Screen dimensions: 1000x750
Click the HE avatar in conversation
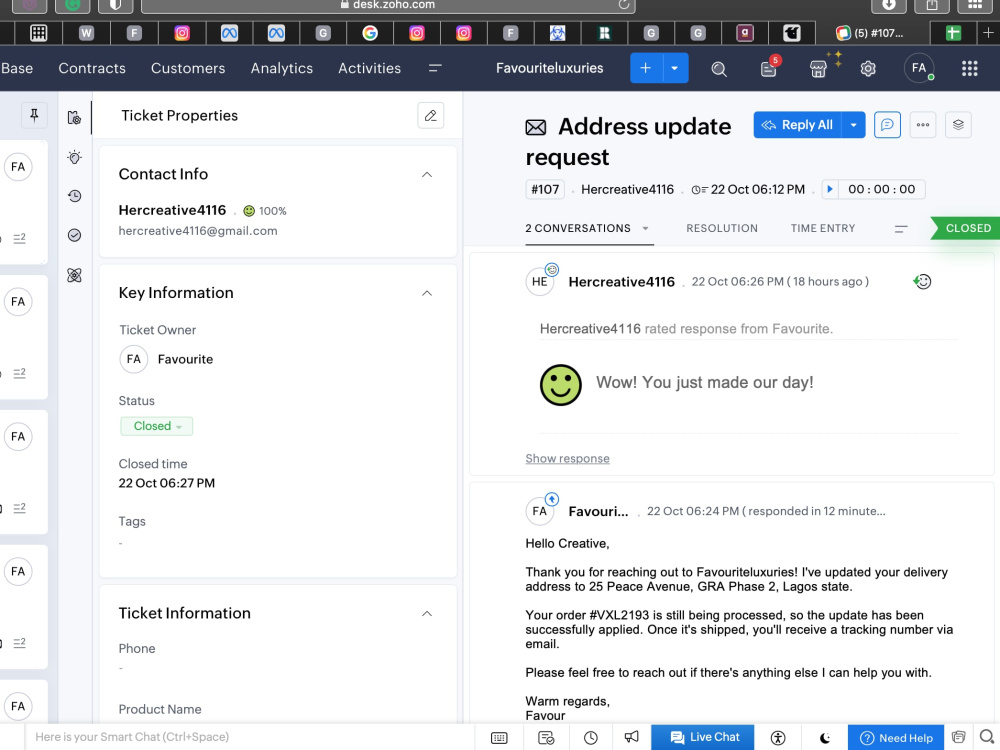[x=540, y=281]
